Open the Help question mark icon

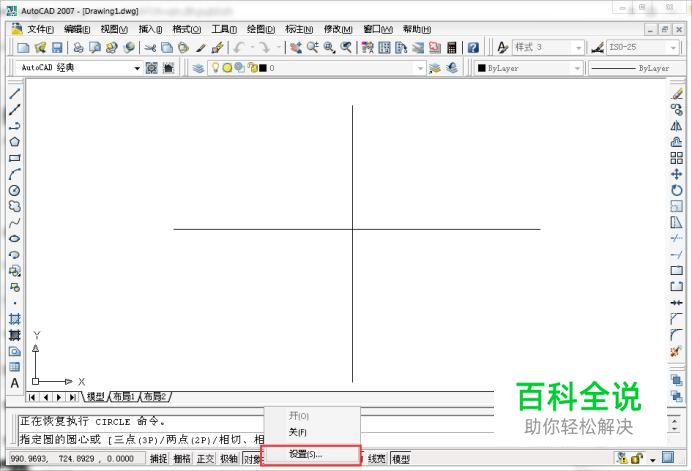tap(473, 47)
